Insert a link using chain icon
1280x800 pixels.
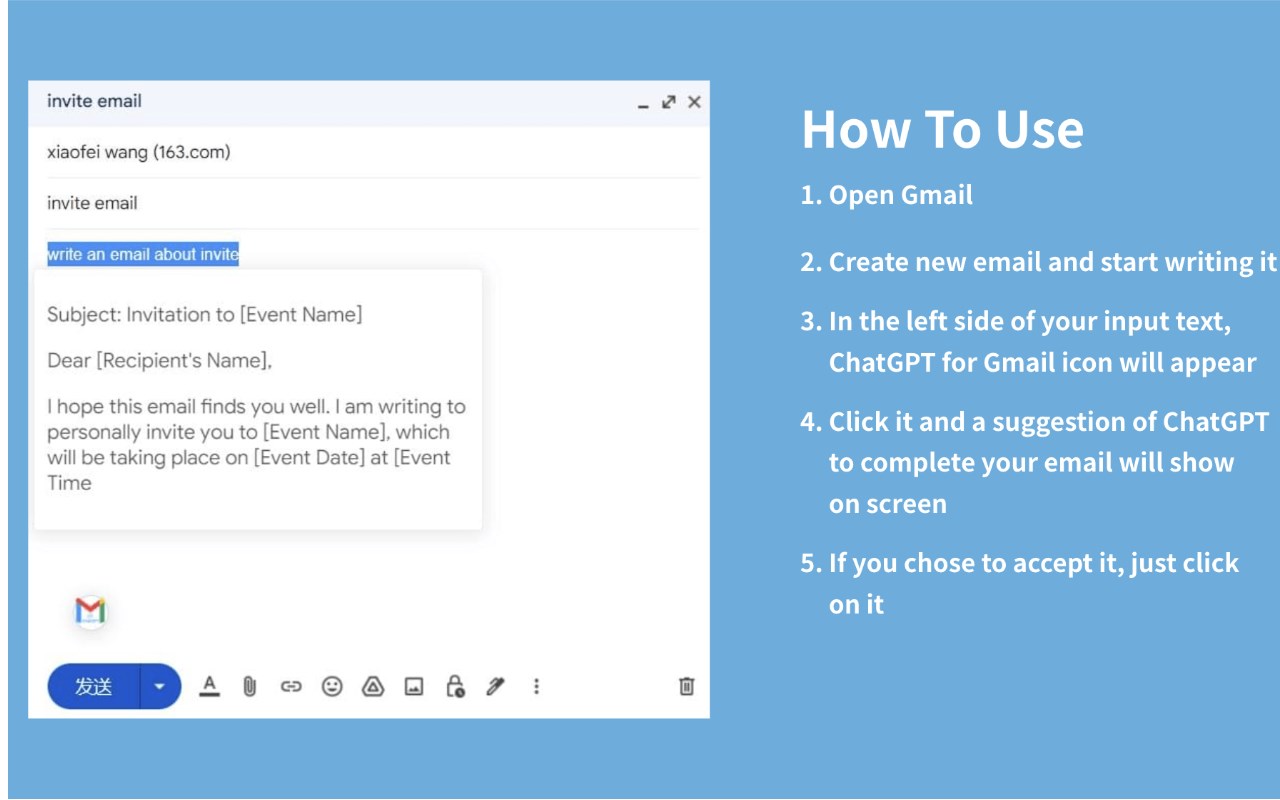pos(291,686)
